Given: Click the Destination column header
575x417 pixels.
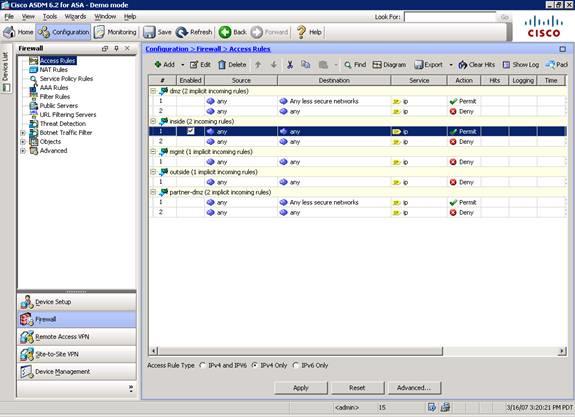Looking at the screenshot, I should (334, 80).
